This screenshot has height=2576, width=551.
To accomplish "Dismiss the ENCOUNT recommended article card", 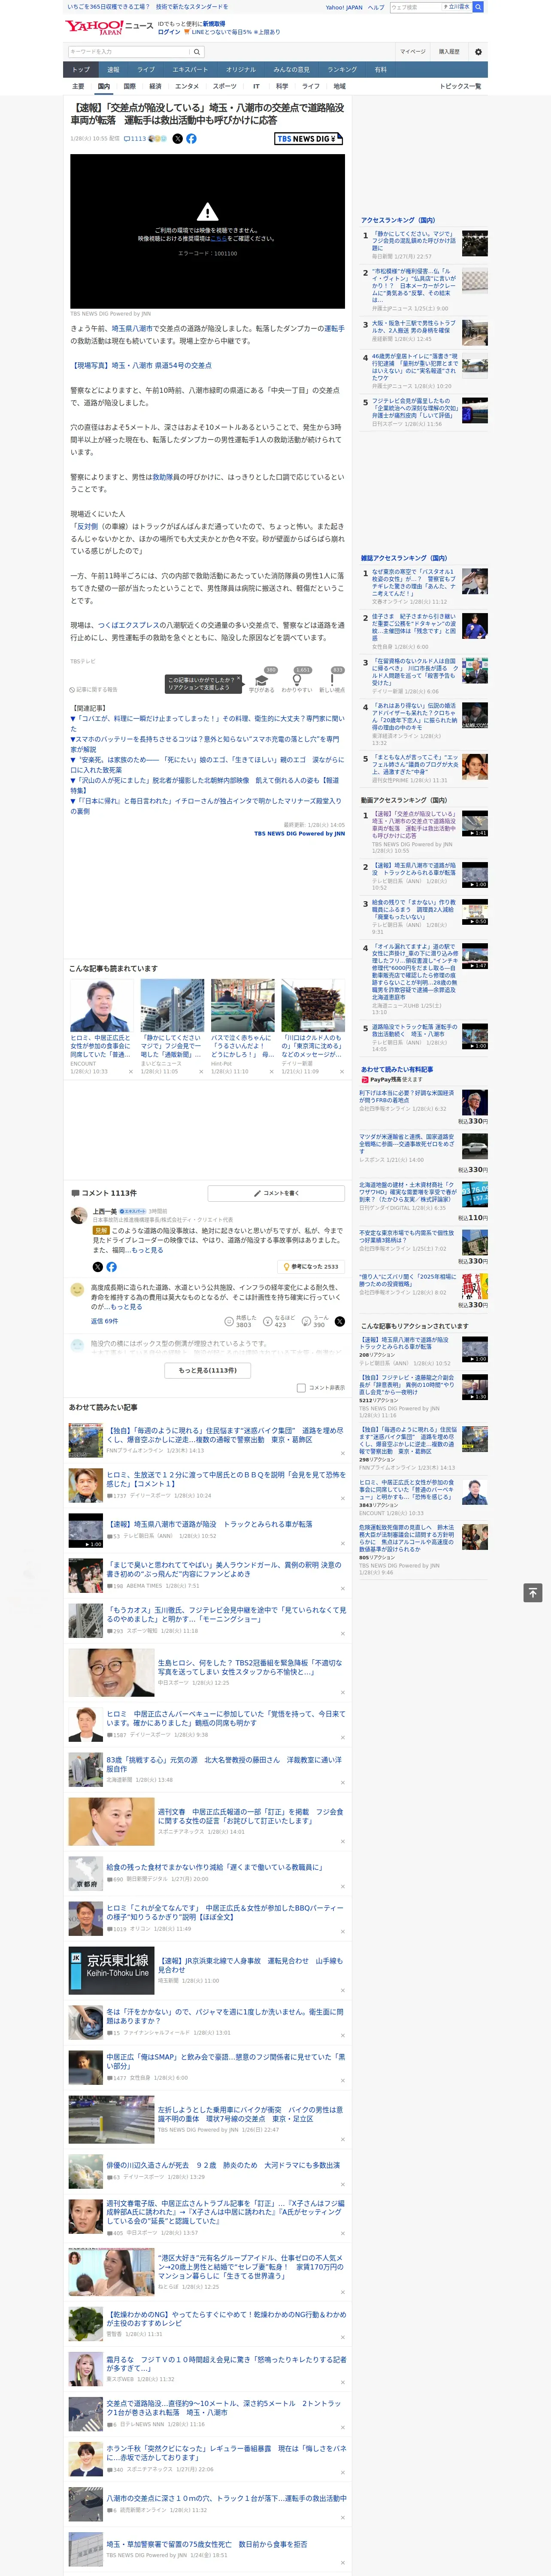I will click(130, 1071).
